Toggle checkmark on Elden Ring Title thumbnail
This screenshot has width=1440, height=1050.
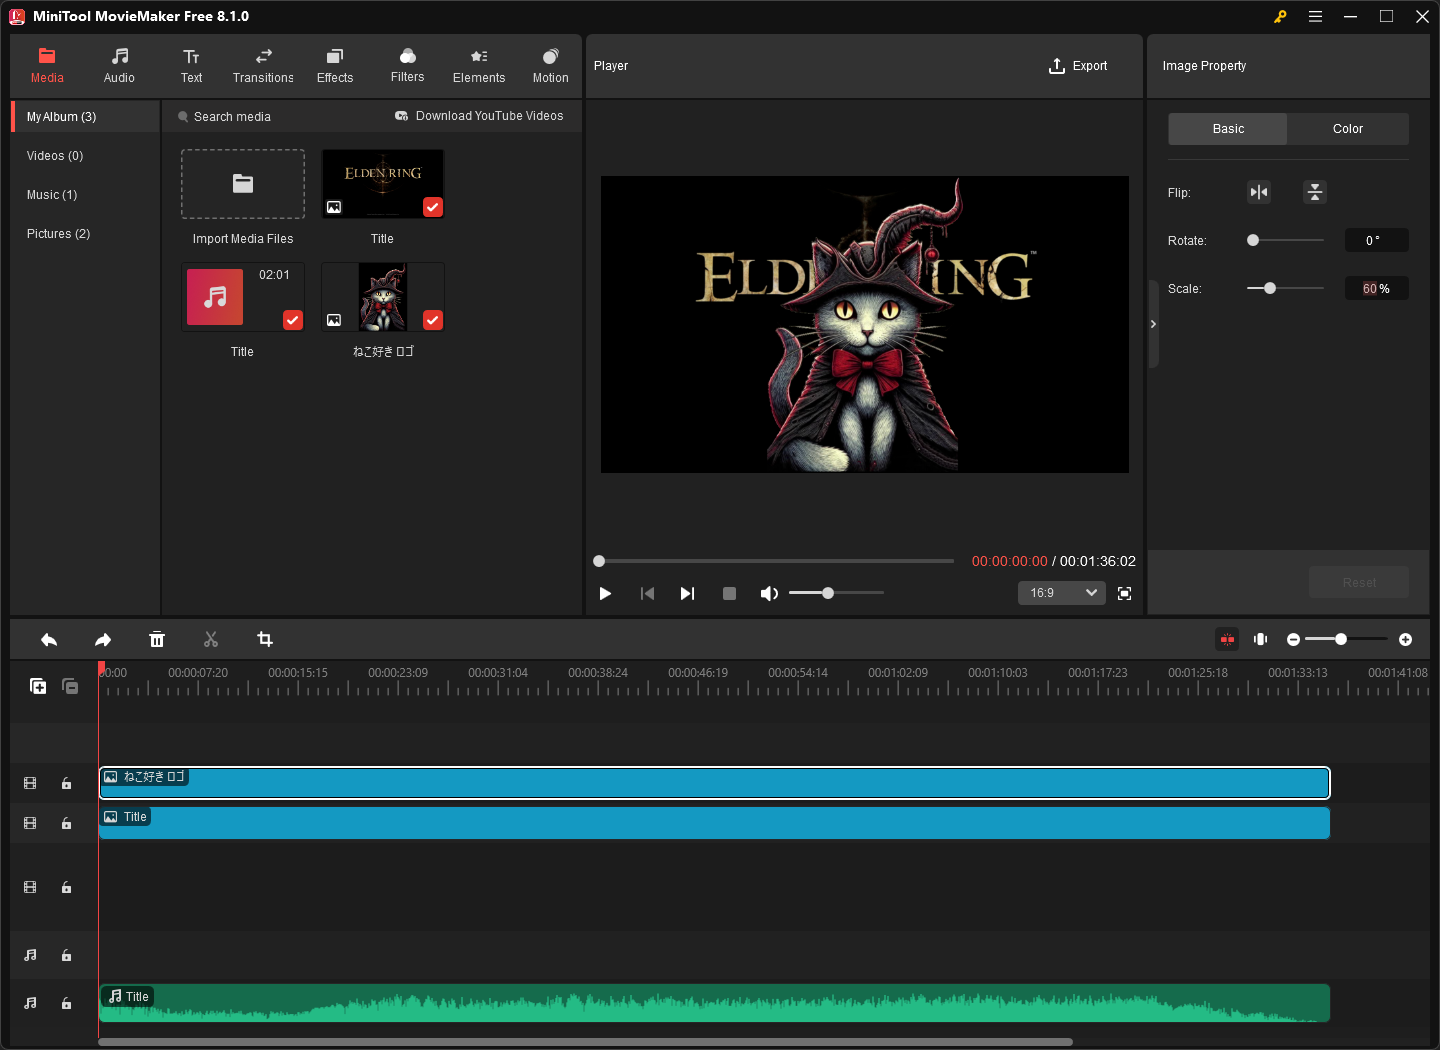tap(433, 207)
